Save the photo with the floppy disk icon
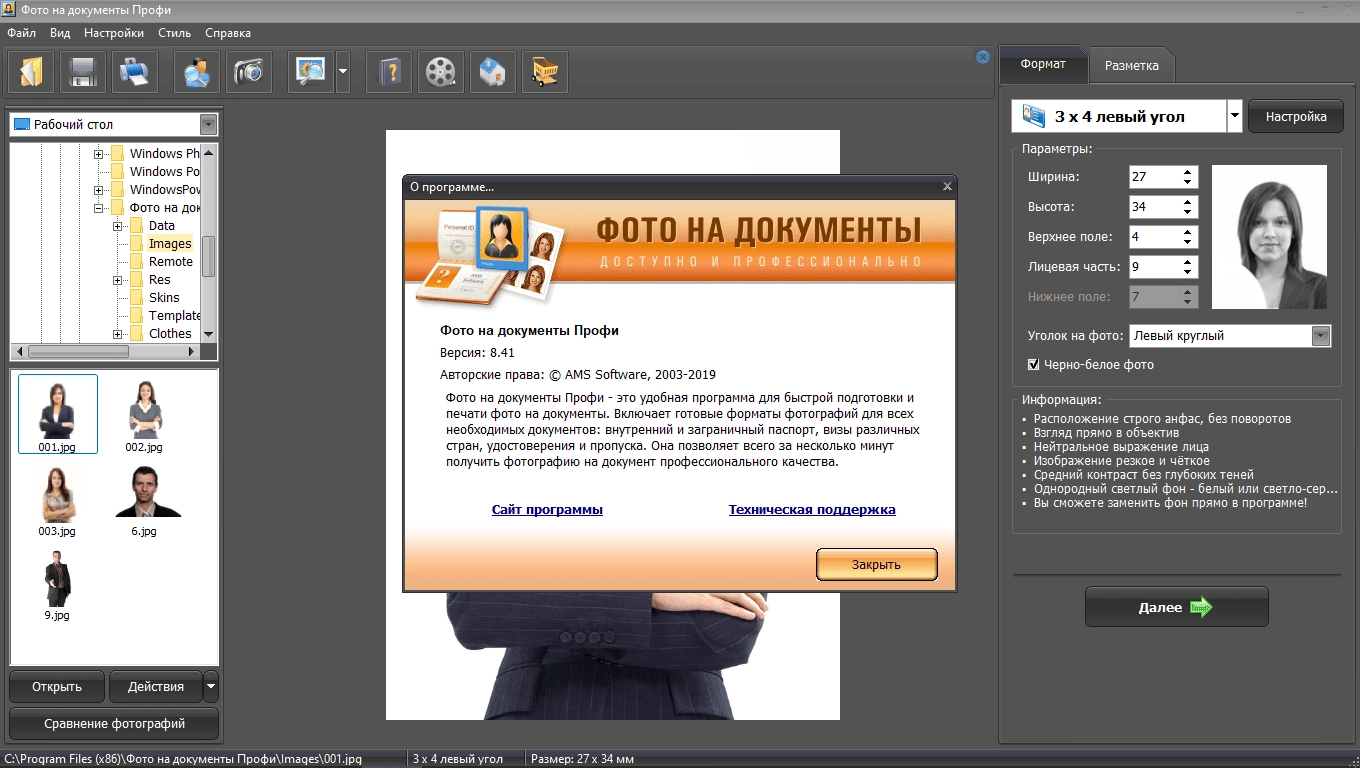 (x=83, y=71)
